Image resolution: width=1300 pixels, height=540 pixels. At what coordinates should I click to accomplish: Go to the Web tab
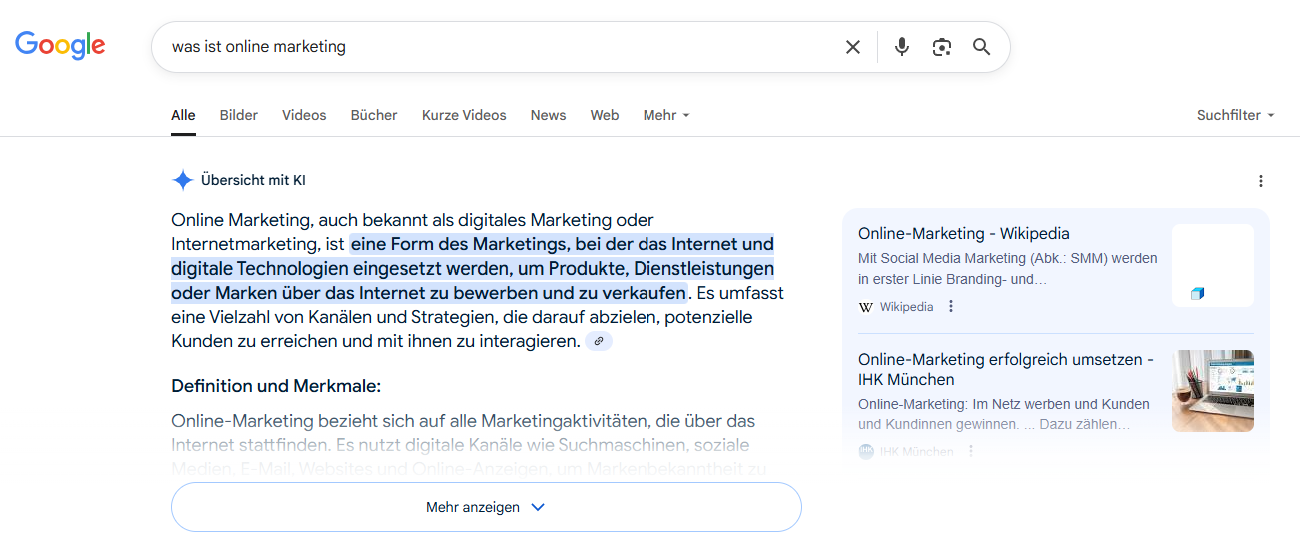point(605,115)
